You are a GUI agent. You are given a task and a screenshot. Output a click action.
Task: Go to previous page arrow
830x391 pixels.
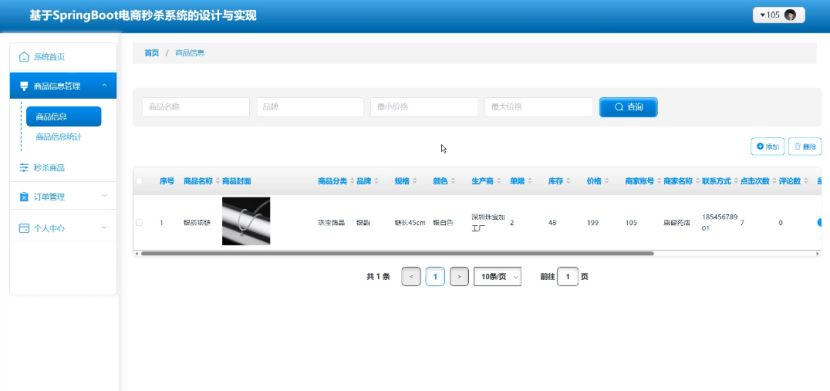411,276
